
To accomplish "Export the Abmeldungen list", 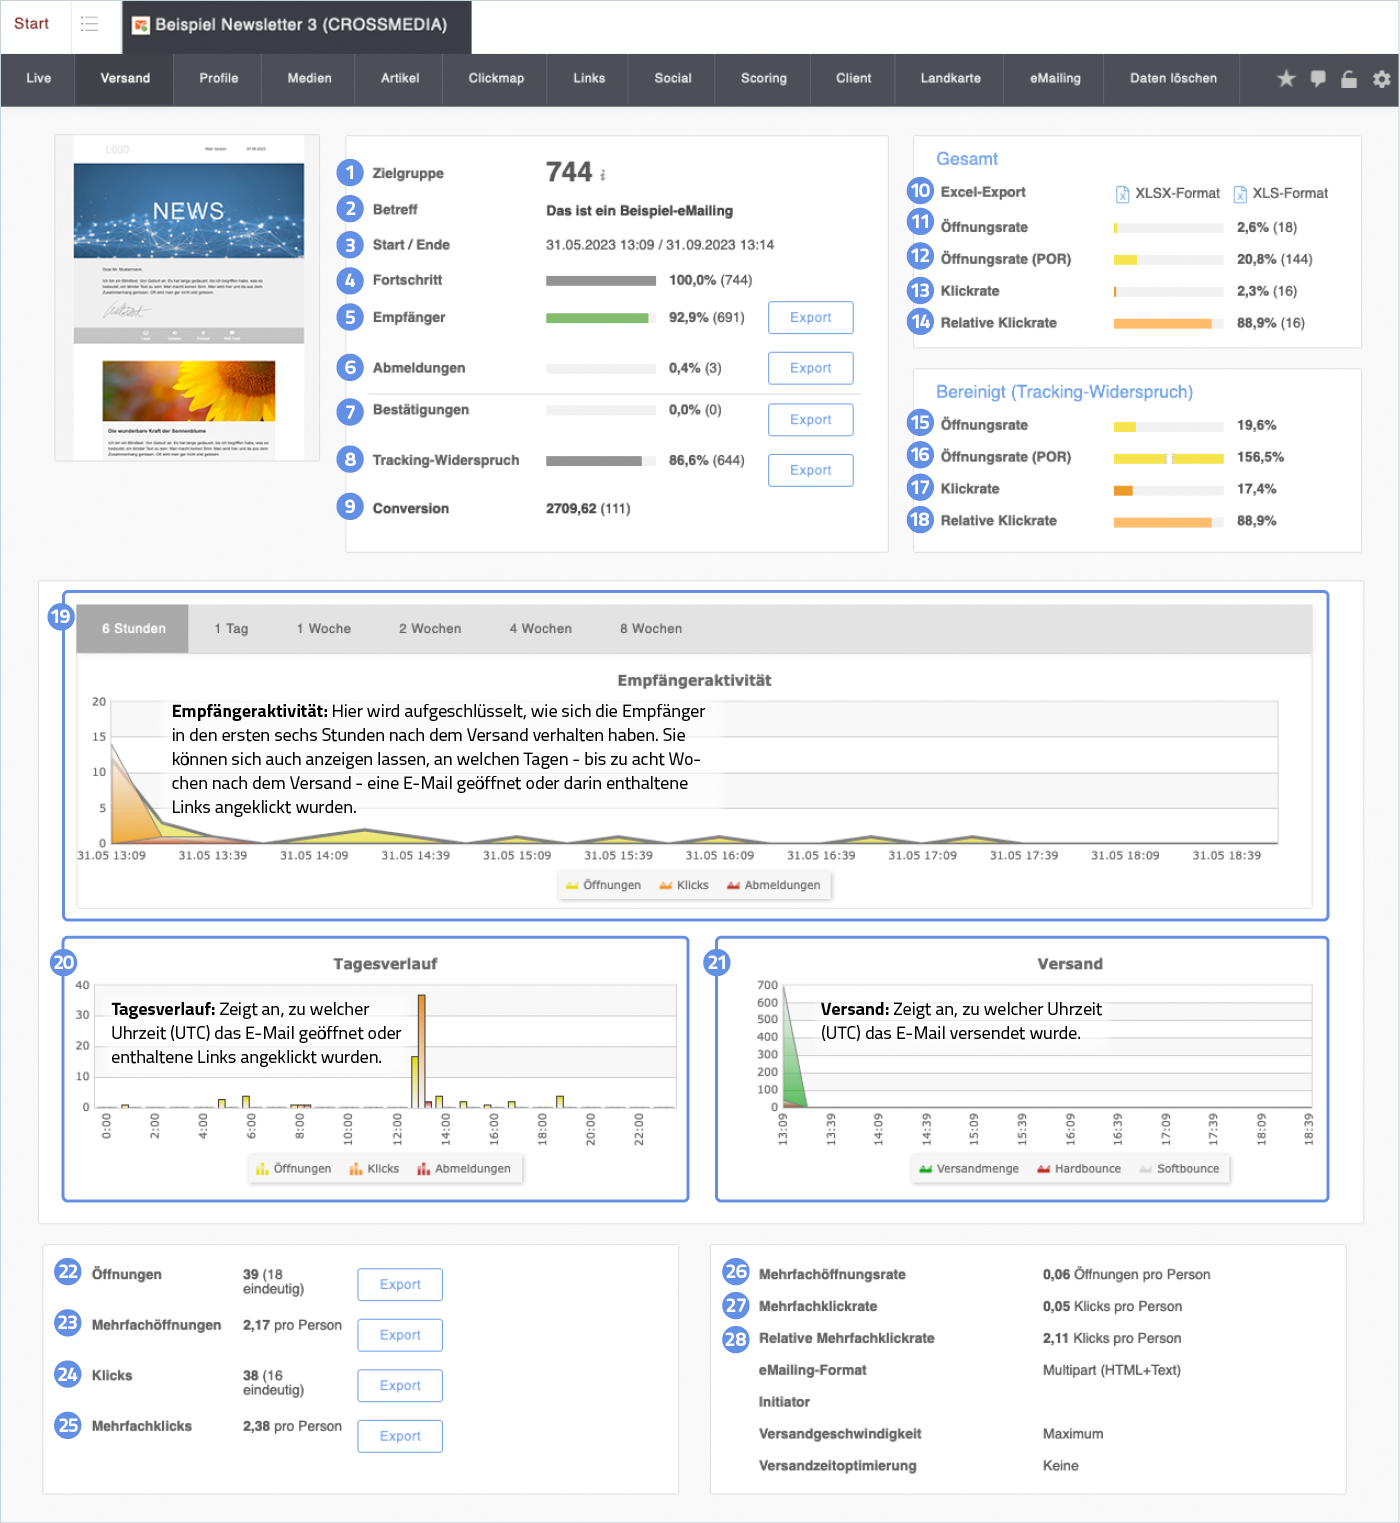I will [x=811, y=368].
